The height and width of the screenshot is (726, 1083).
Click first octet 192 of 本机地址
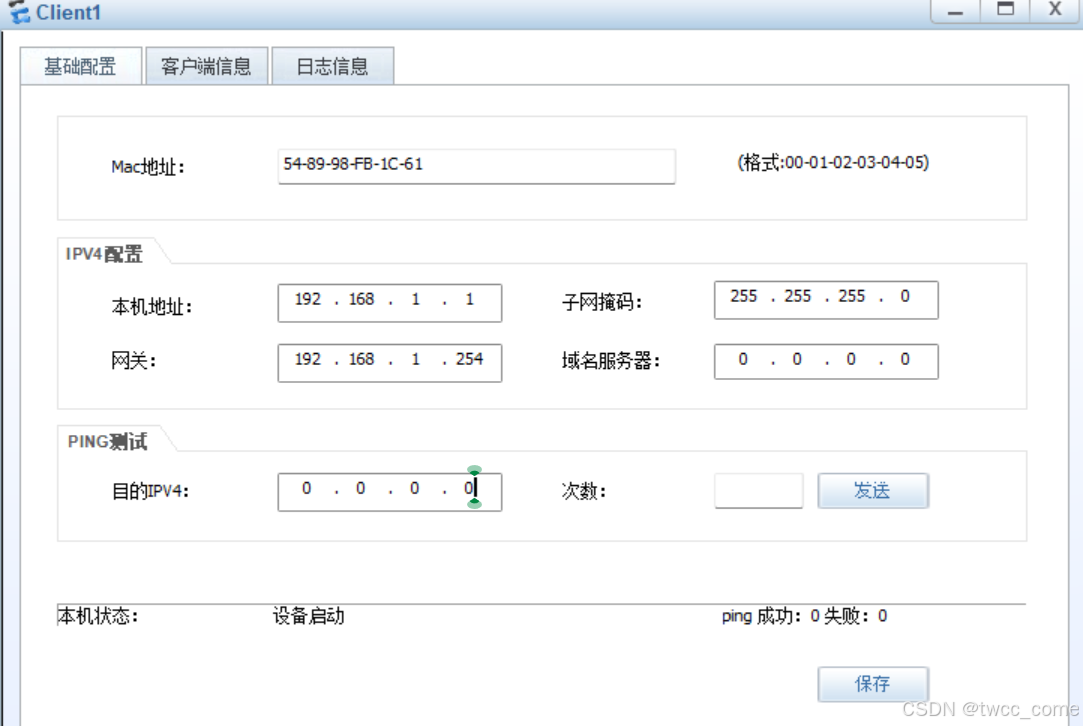(308, 299)
